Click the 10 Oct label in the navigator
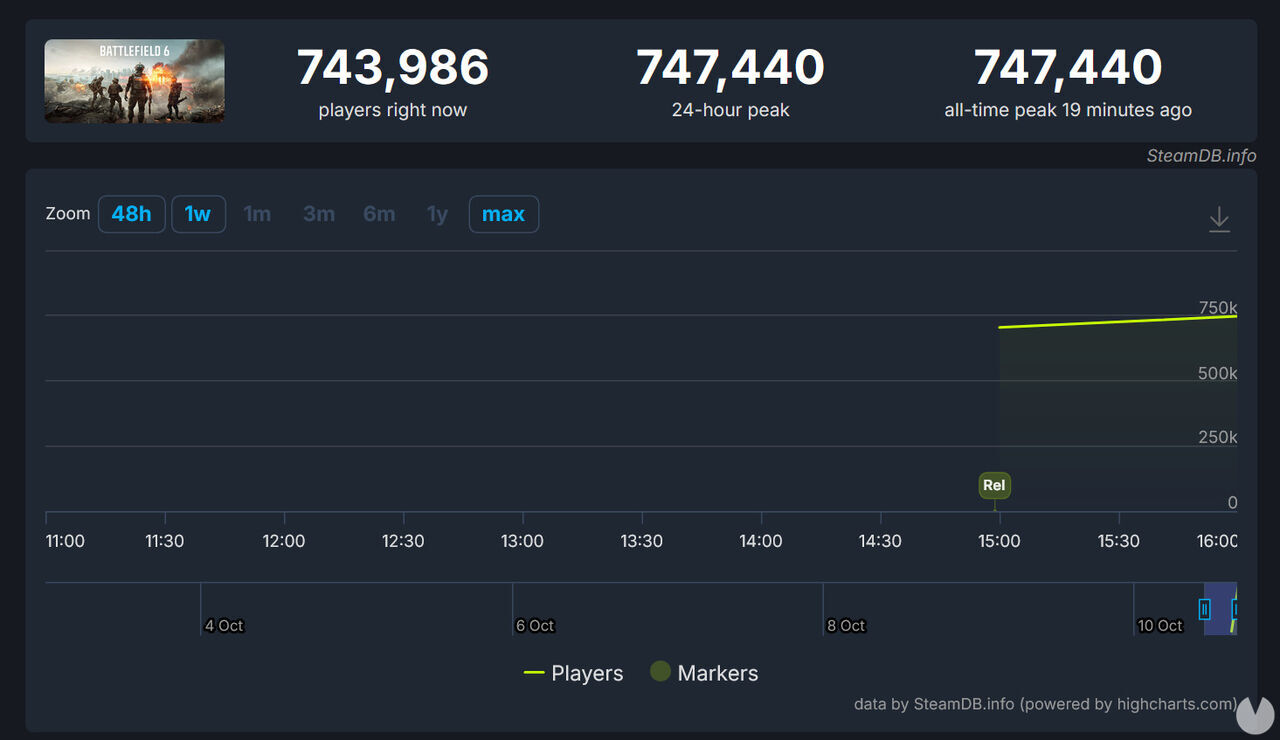 [1161, 626]
